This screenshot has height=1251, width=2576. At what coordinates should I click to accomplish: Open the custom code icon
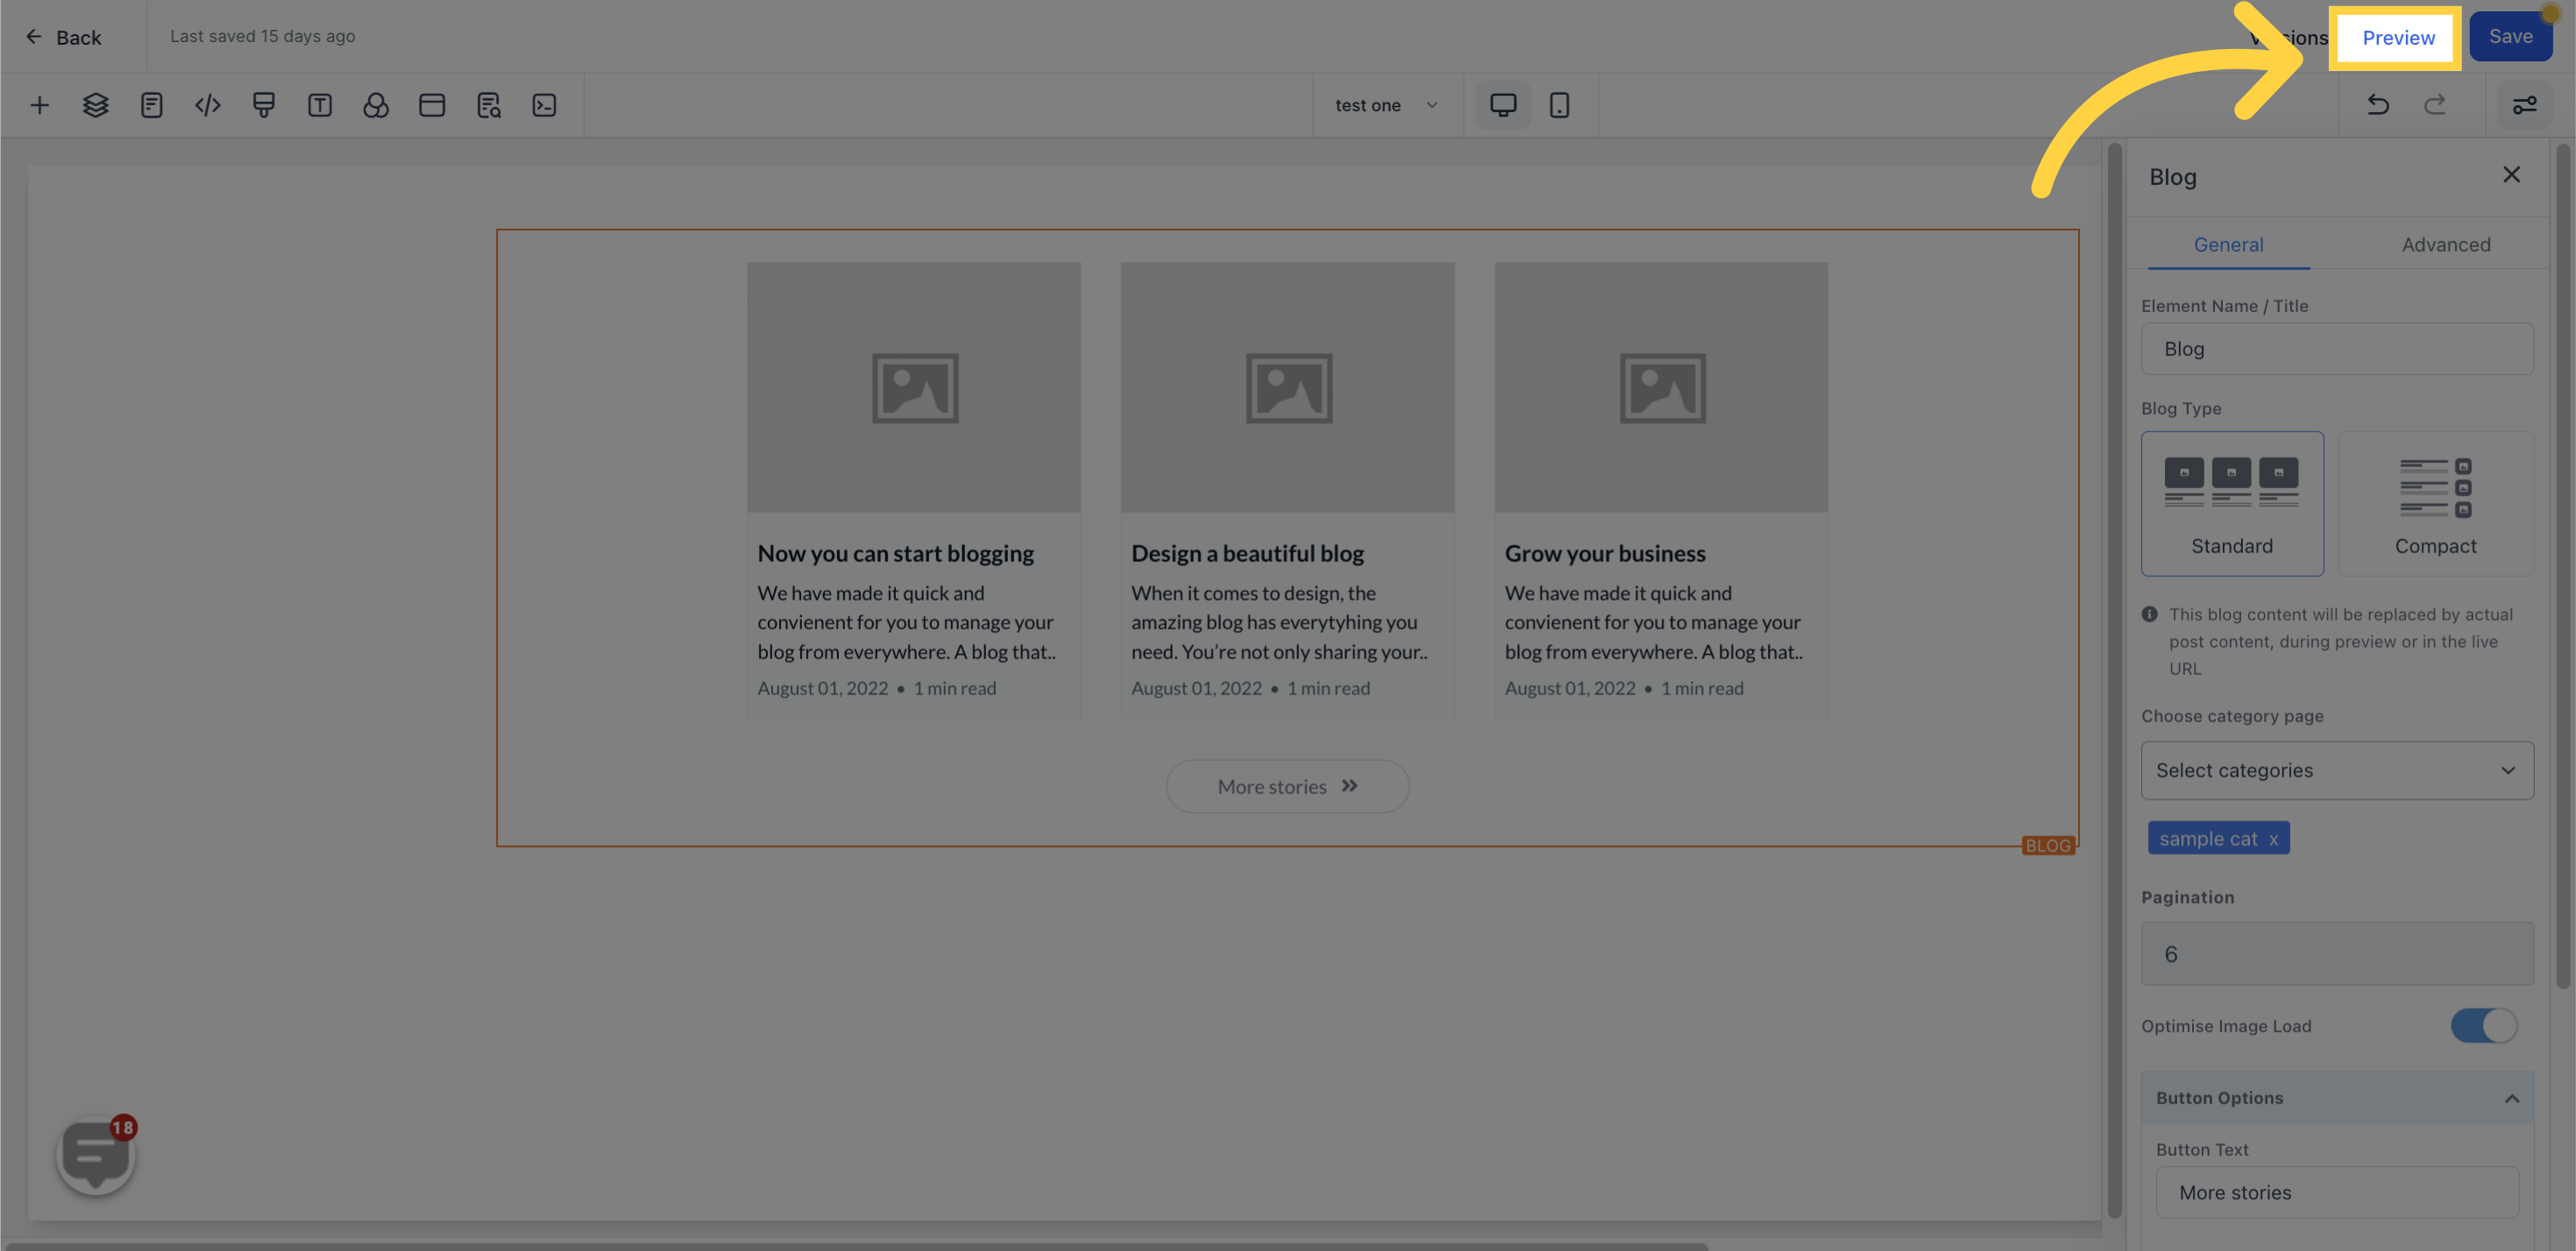coord(207,105)
